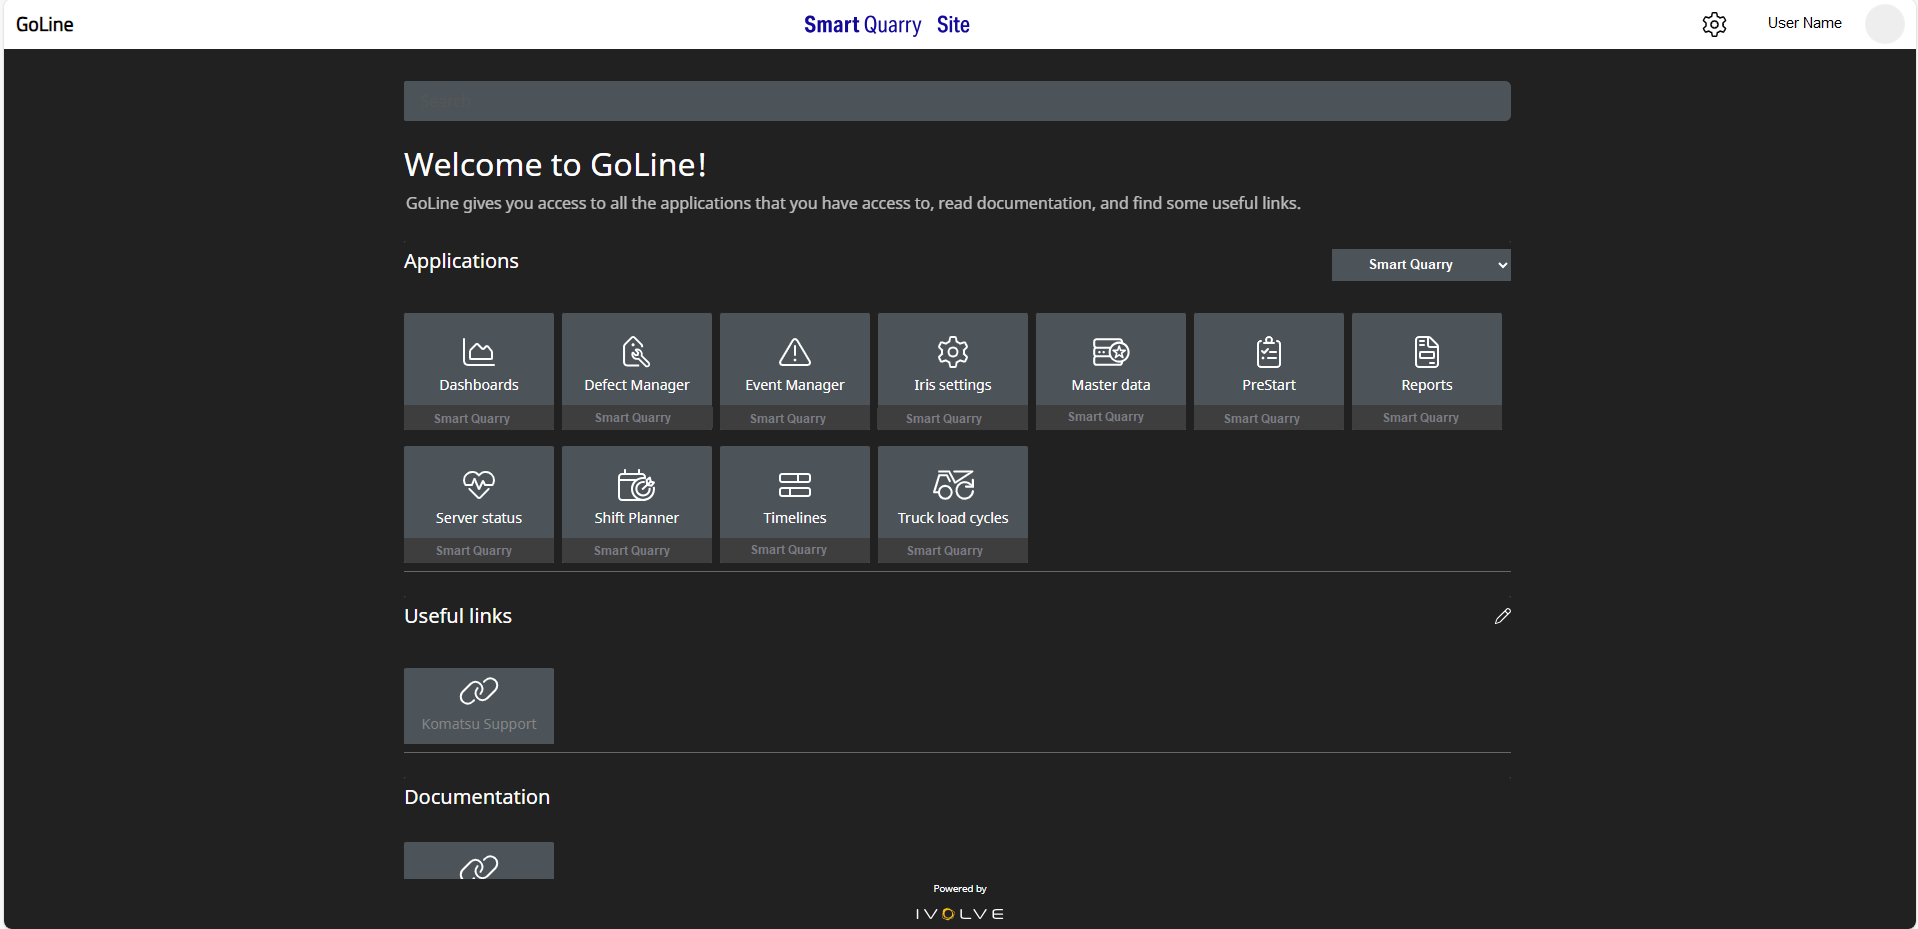Open Defect Manager wrench icon
Screen dimensions: 1918x929
[x=636, y=352]
